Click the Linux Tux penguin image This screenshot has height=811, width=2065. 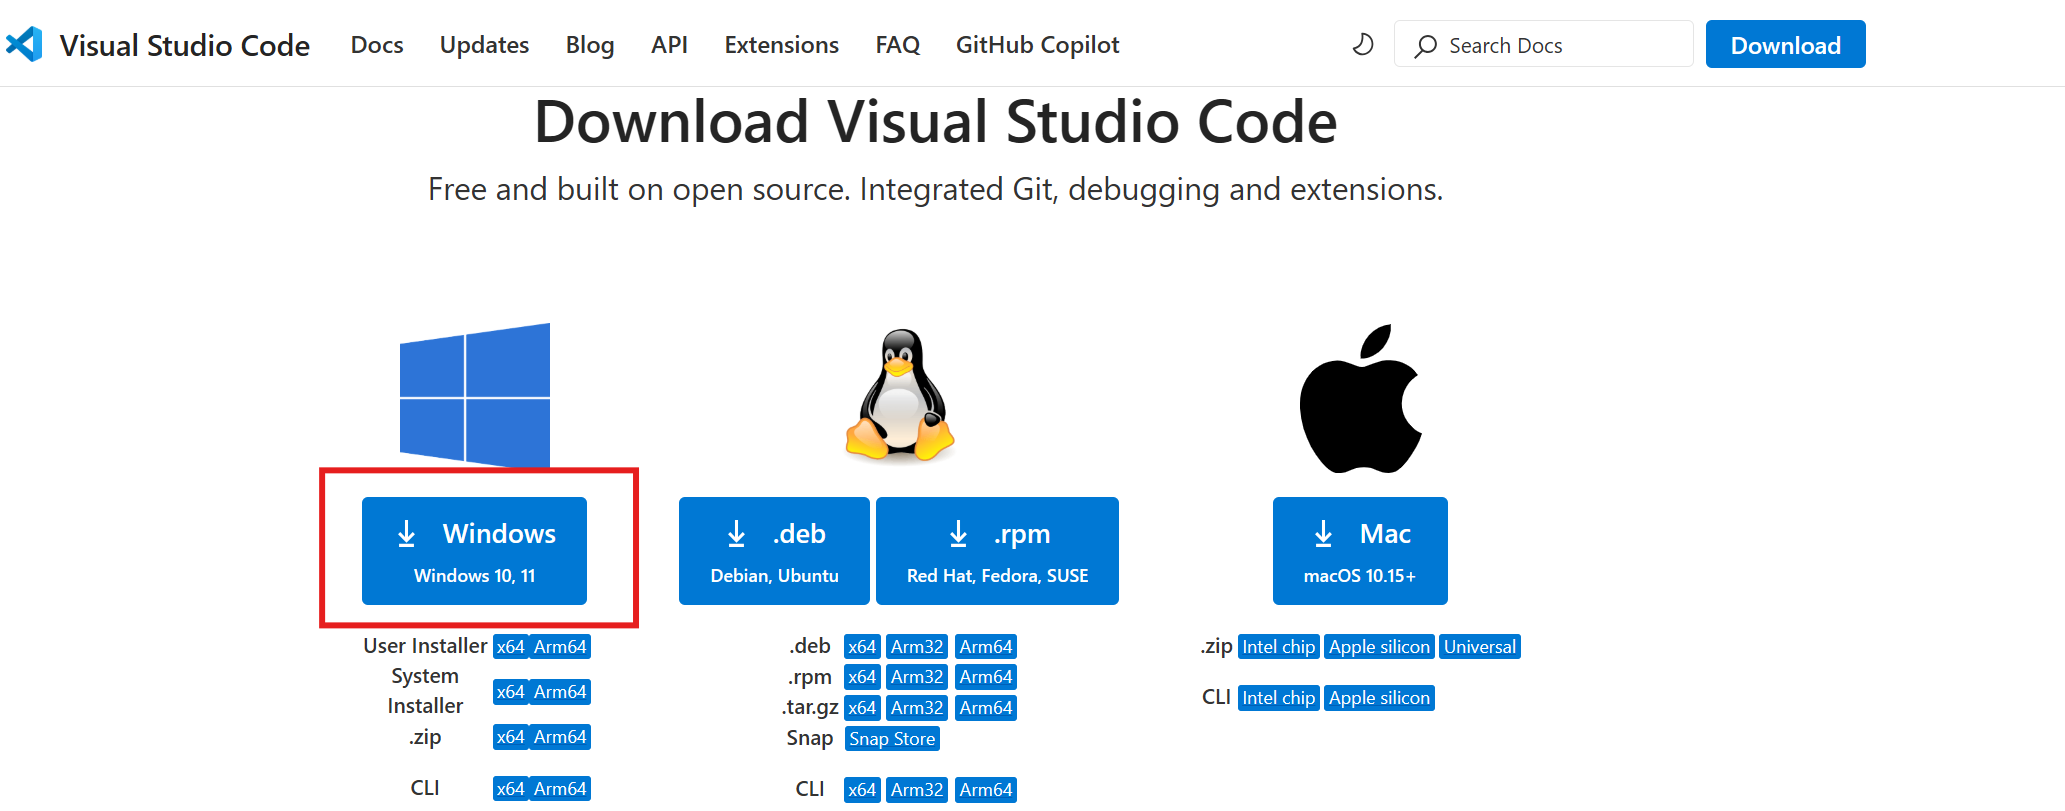pyautogui.click(x=900, y=395)
